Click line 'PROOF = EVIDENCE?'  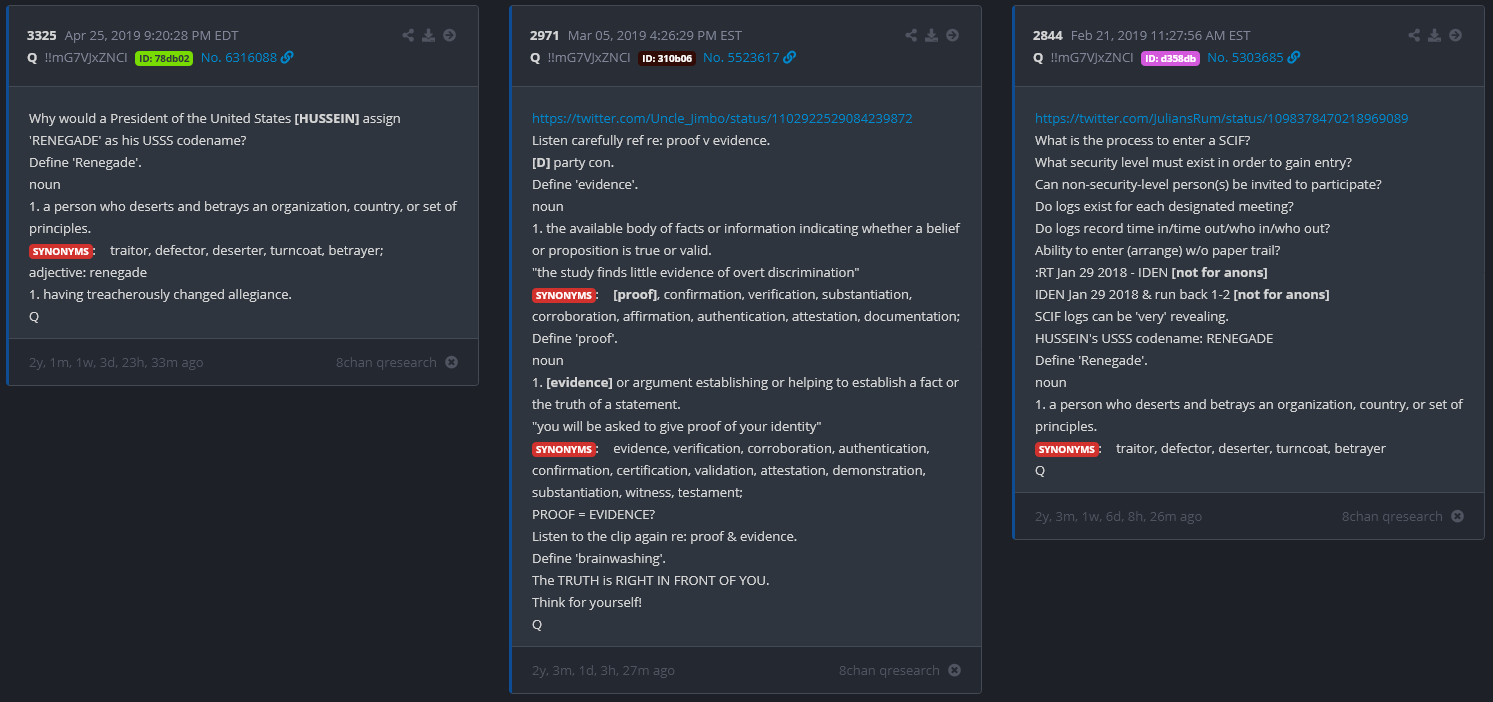(593, 515)
